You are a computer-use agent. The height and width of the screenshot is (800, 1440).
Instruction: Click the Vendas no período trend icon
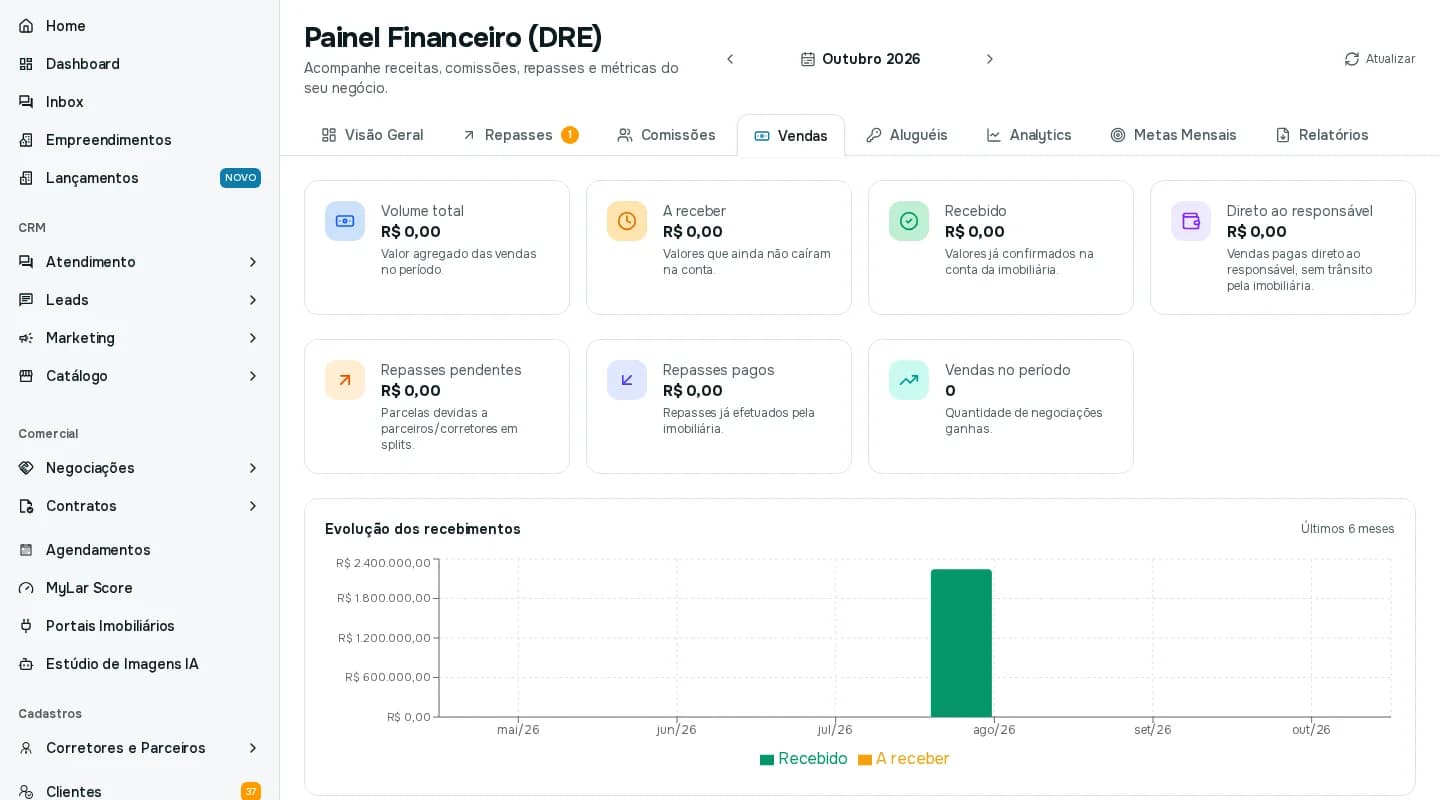point(909,380)
